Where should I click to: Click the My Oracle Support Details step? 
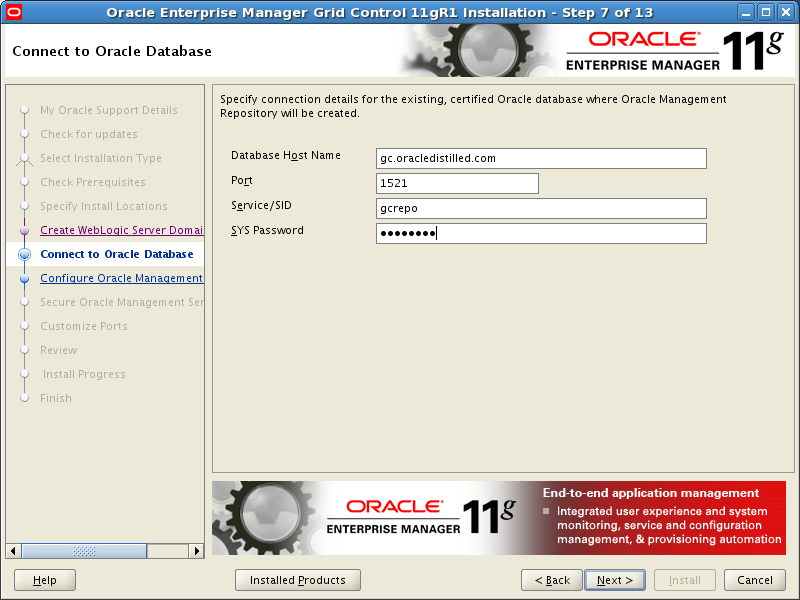point(109,110)
